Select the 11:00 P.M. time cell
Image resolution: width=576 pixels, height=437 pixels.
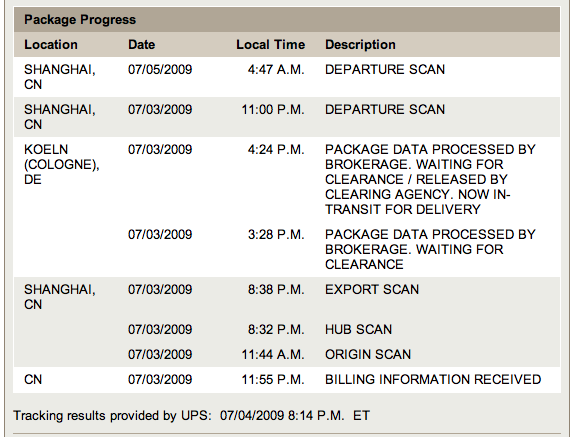[273, 109]
